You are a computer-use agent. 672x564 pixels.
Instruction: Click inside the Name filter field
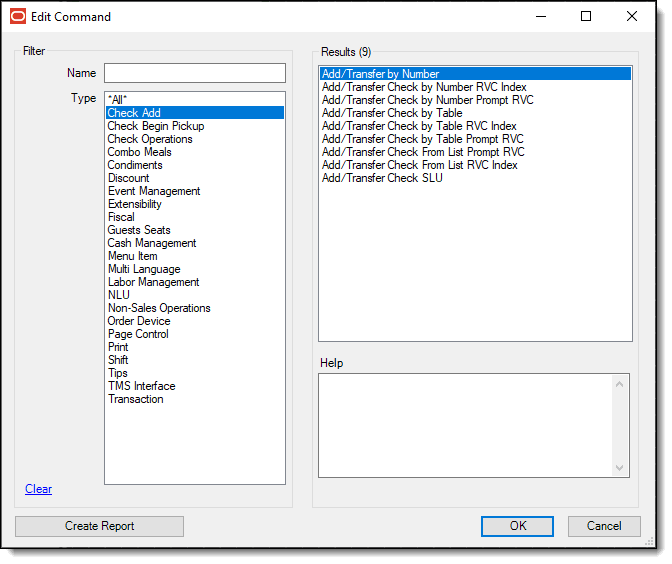[x=194, y=73]
